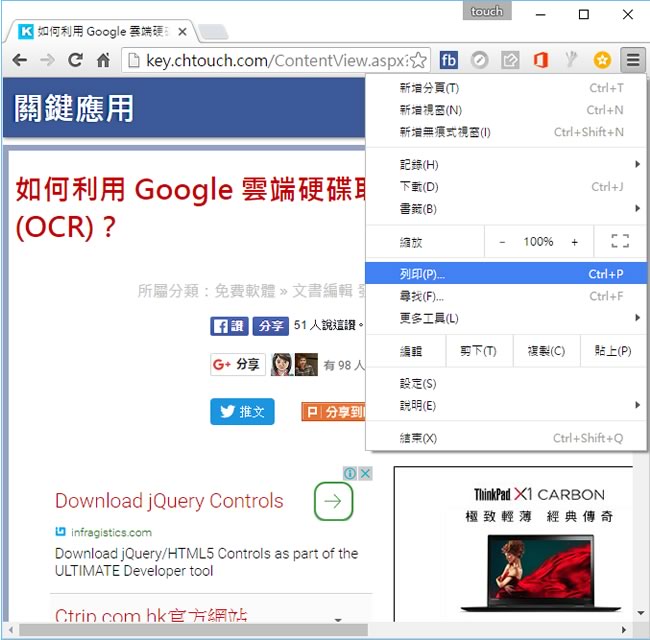Toggle the Chrome hamburger menu button
The width and height of the screenshot is (650, 640).
[633, 61]
